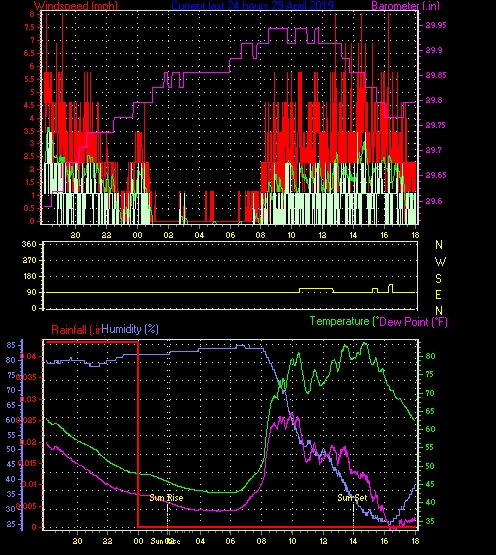Click the 'Temperature (°' legend label
This screenshot has height=555, width=496.
pyautogui.click(x=344, y=321)
